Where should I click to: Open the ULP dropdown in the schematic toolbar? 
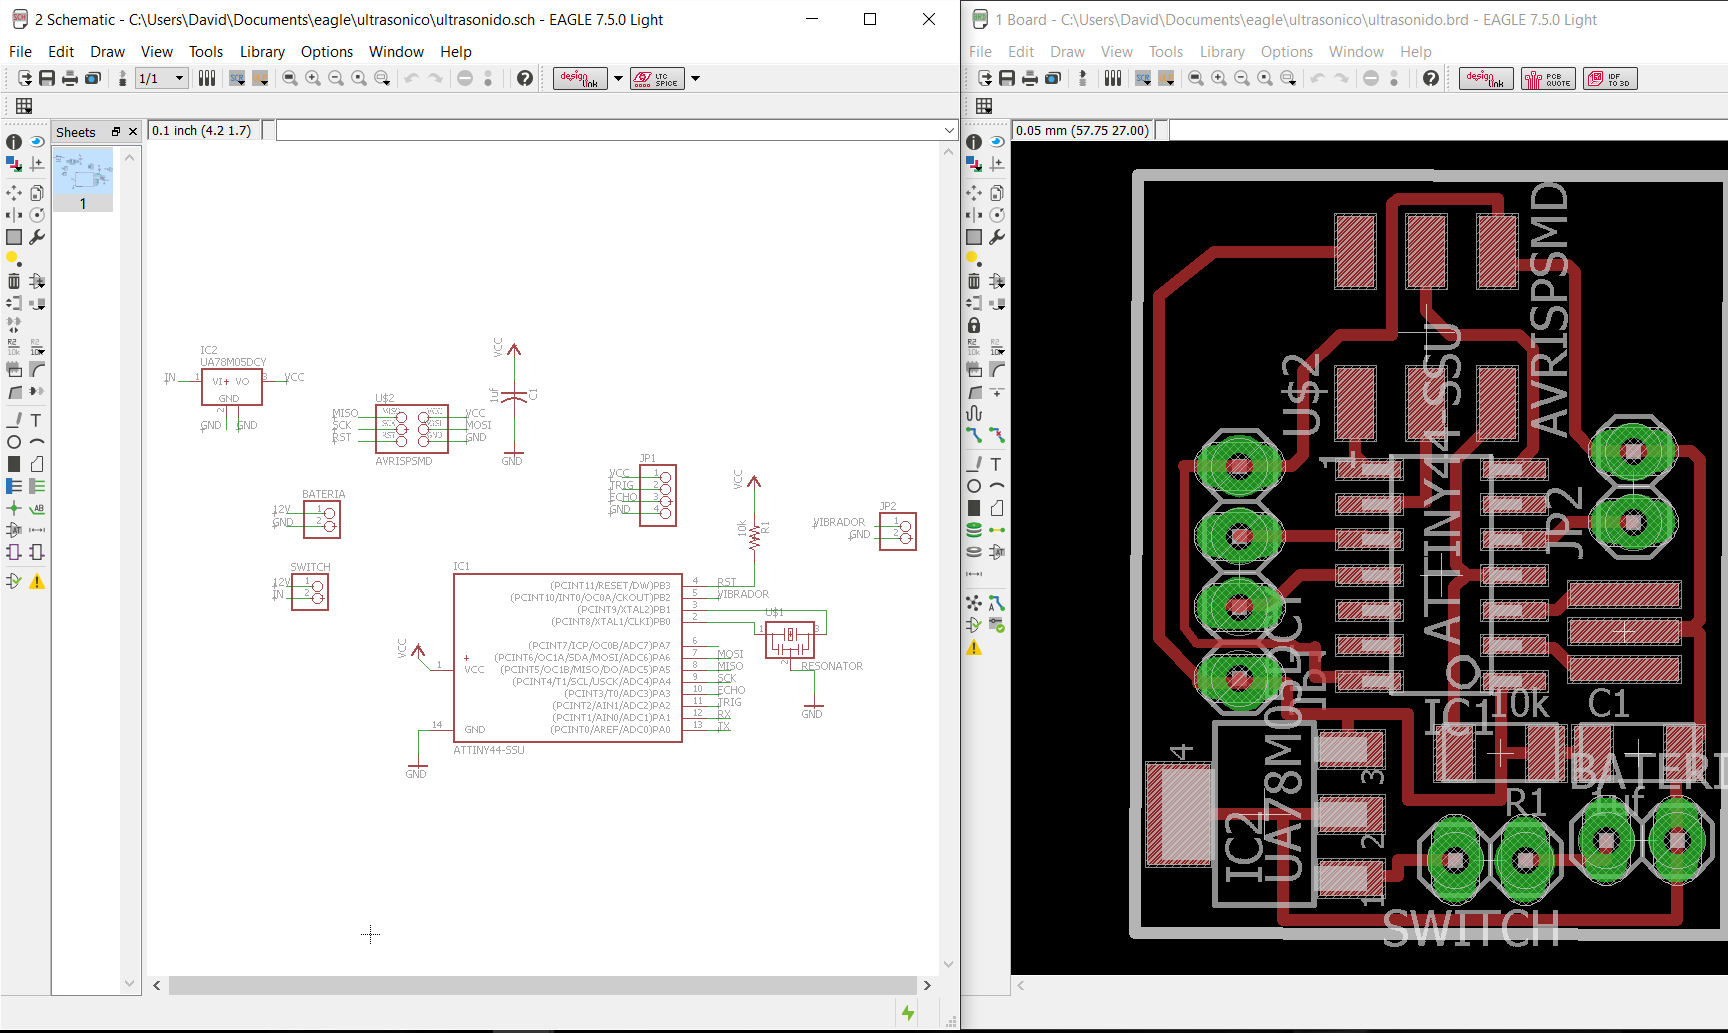[x=260, y=78]
